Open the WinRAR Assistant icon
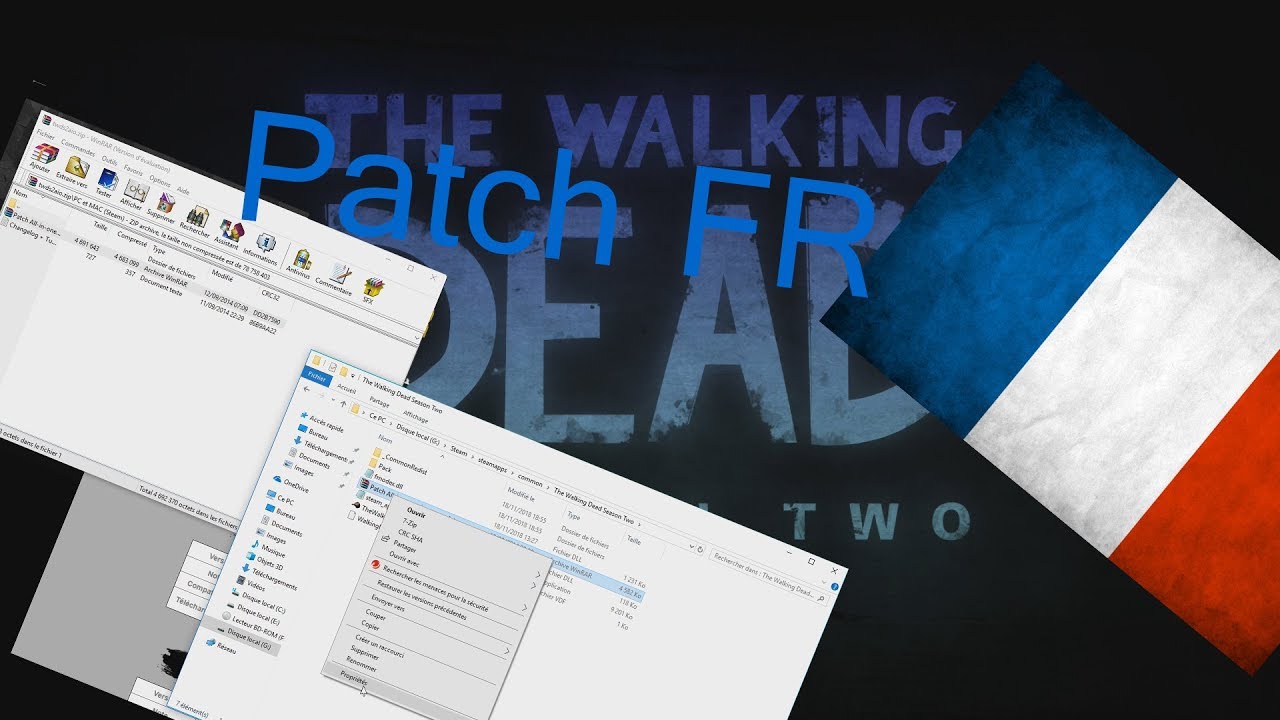 pos(230,231)
